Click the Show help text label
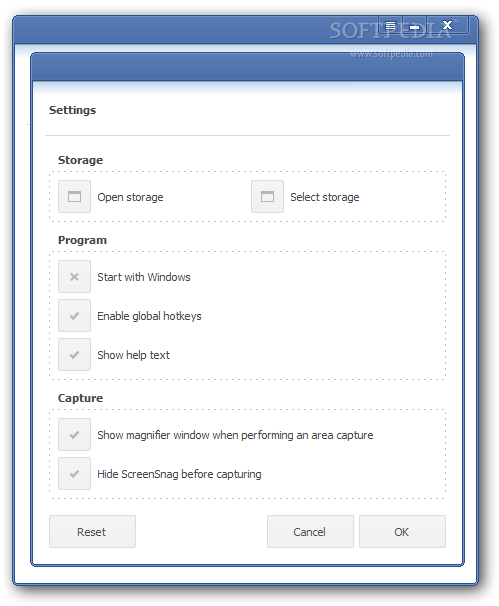This screenshot has height=606, width=499. pos(133,355)
